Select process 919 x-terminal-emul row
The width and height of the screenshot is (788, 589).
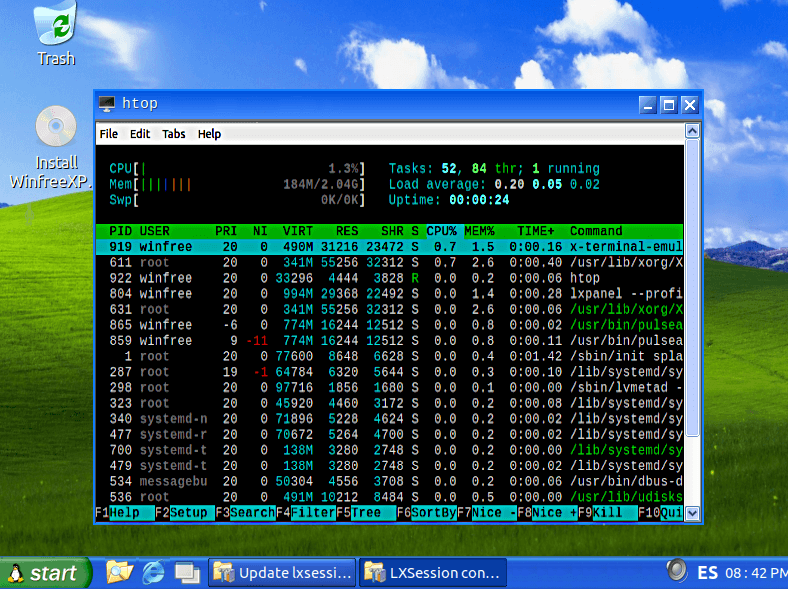pos(389,247)
